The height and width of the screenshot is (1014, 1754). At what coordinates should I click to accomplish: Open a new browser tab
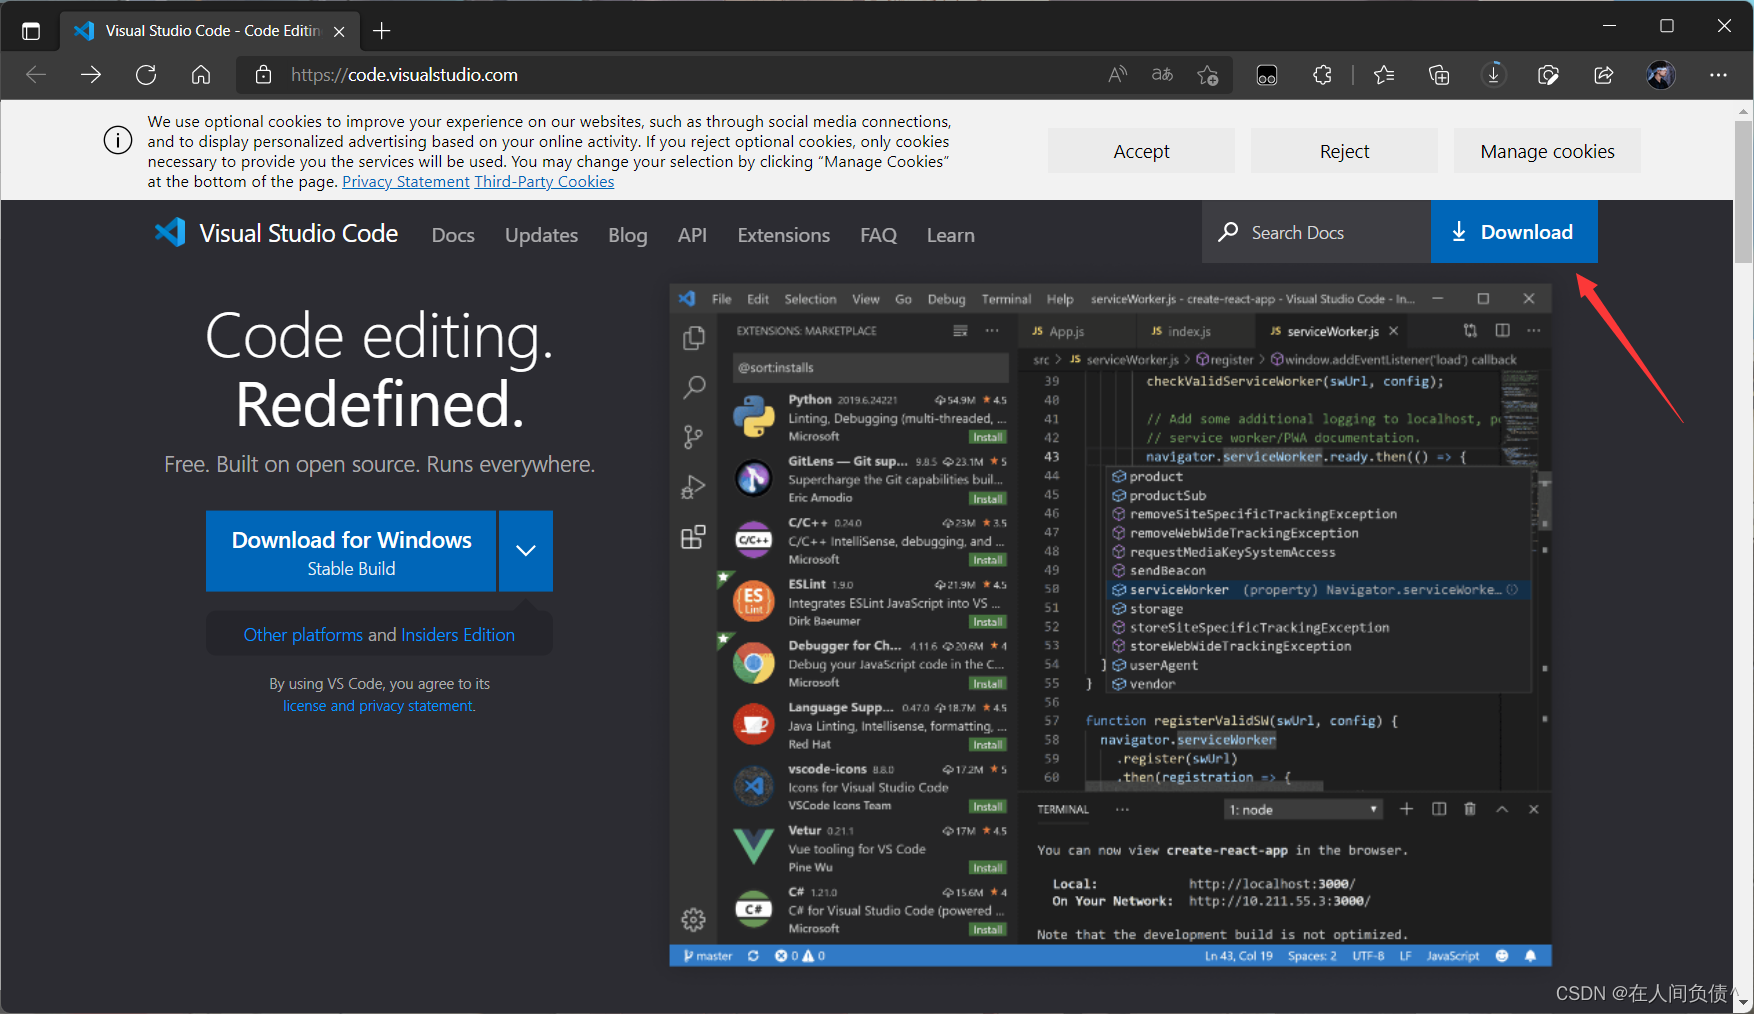[381, 31]
